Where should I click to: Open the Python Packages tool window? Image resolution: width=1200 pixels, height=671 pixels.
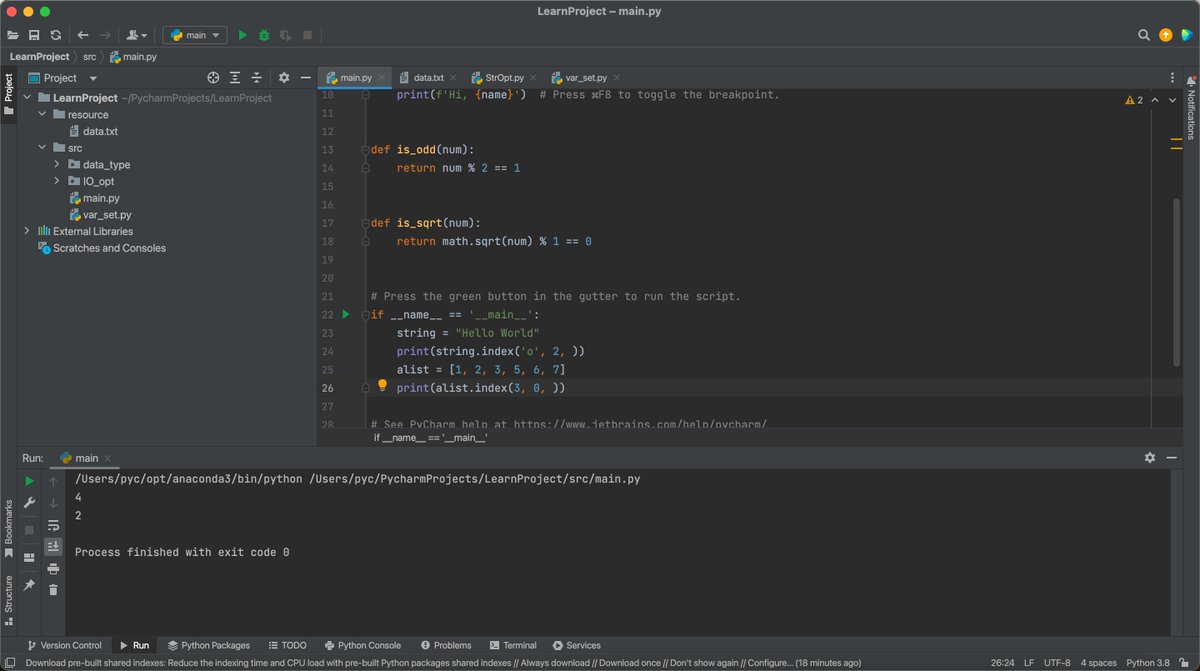(x=209, y=645)
